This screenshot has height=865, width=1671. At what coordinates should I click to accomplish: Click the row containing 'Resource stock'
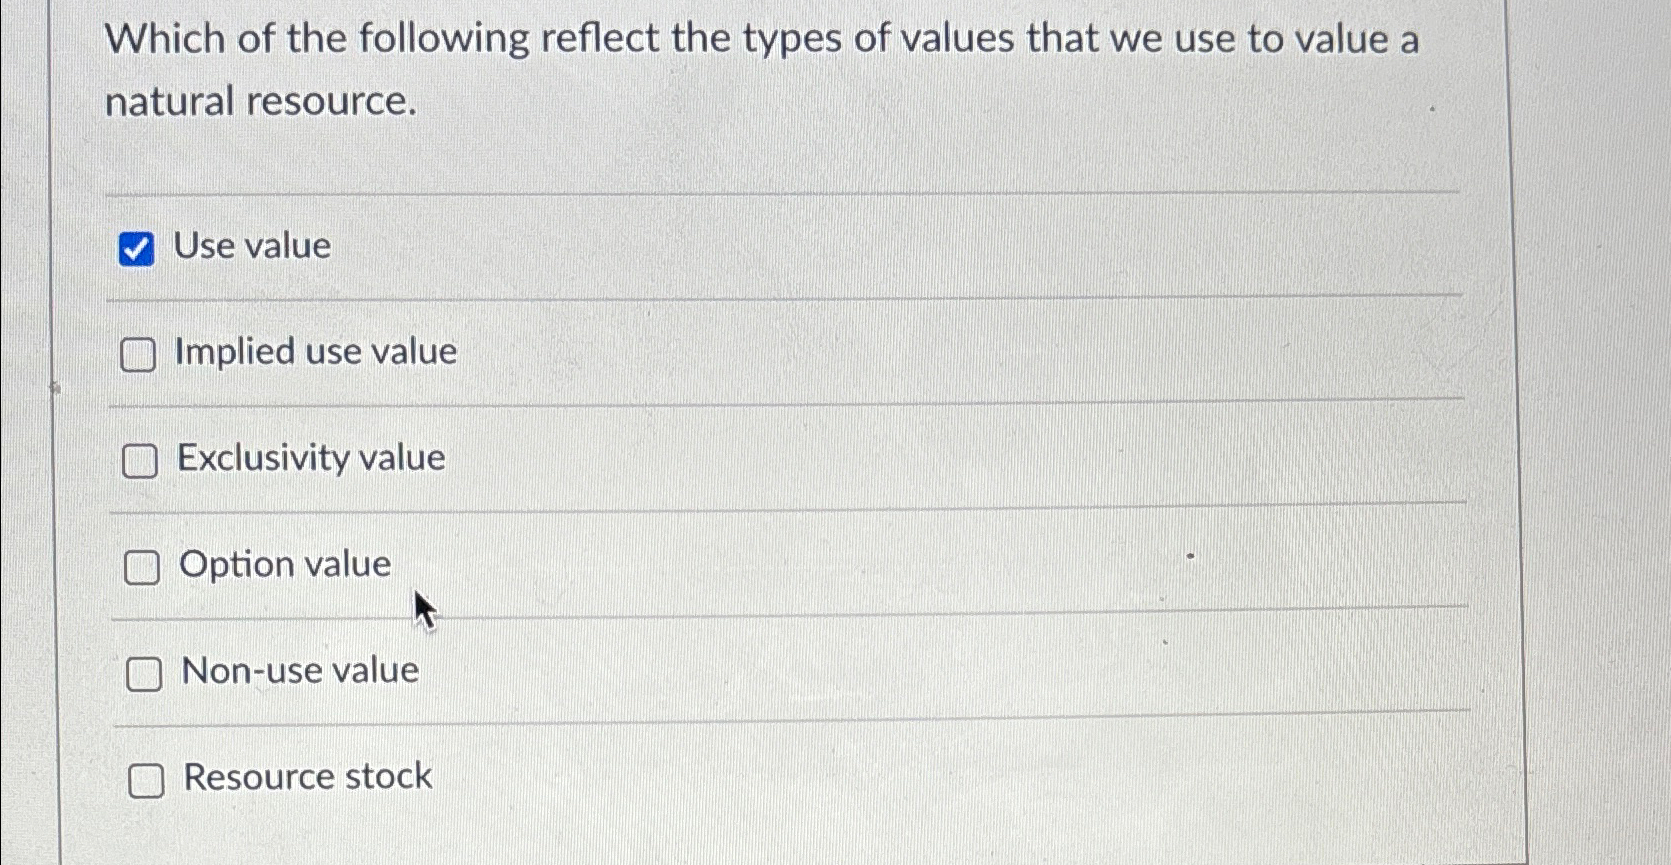[700, 778]
